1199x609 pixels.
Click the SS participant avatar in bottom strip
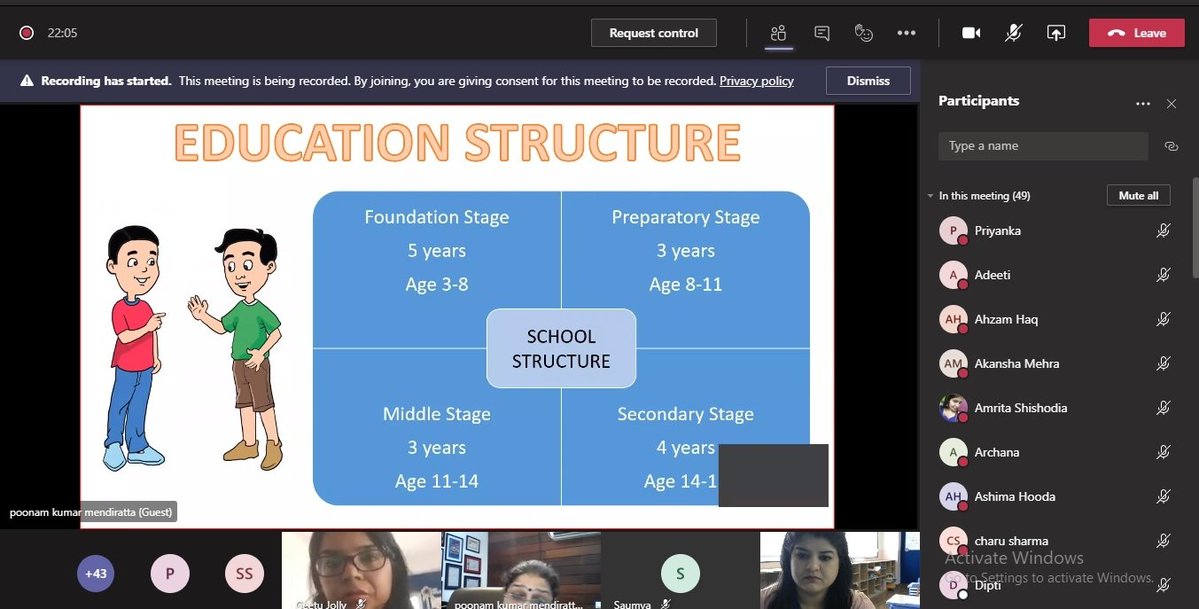coord(244,573)
